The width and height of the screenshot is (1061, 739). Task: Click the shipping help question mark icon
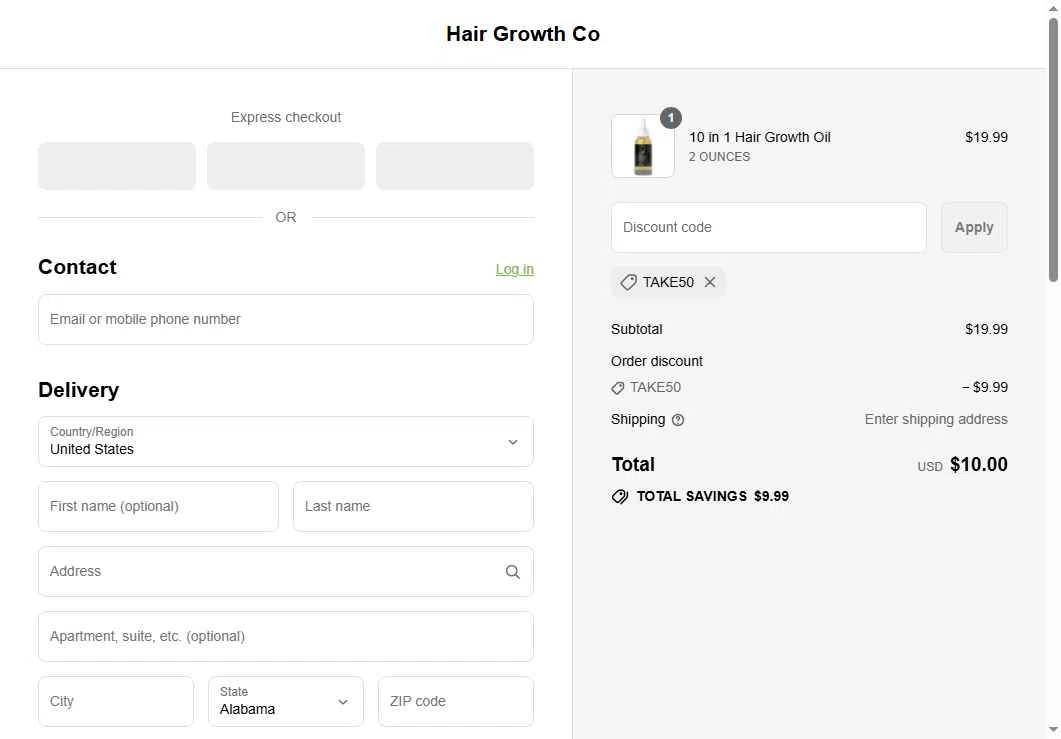point(677,420)
